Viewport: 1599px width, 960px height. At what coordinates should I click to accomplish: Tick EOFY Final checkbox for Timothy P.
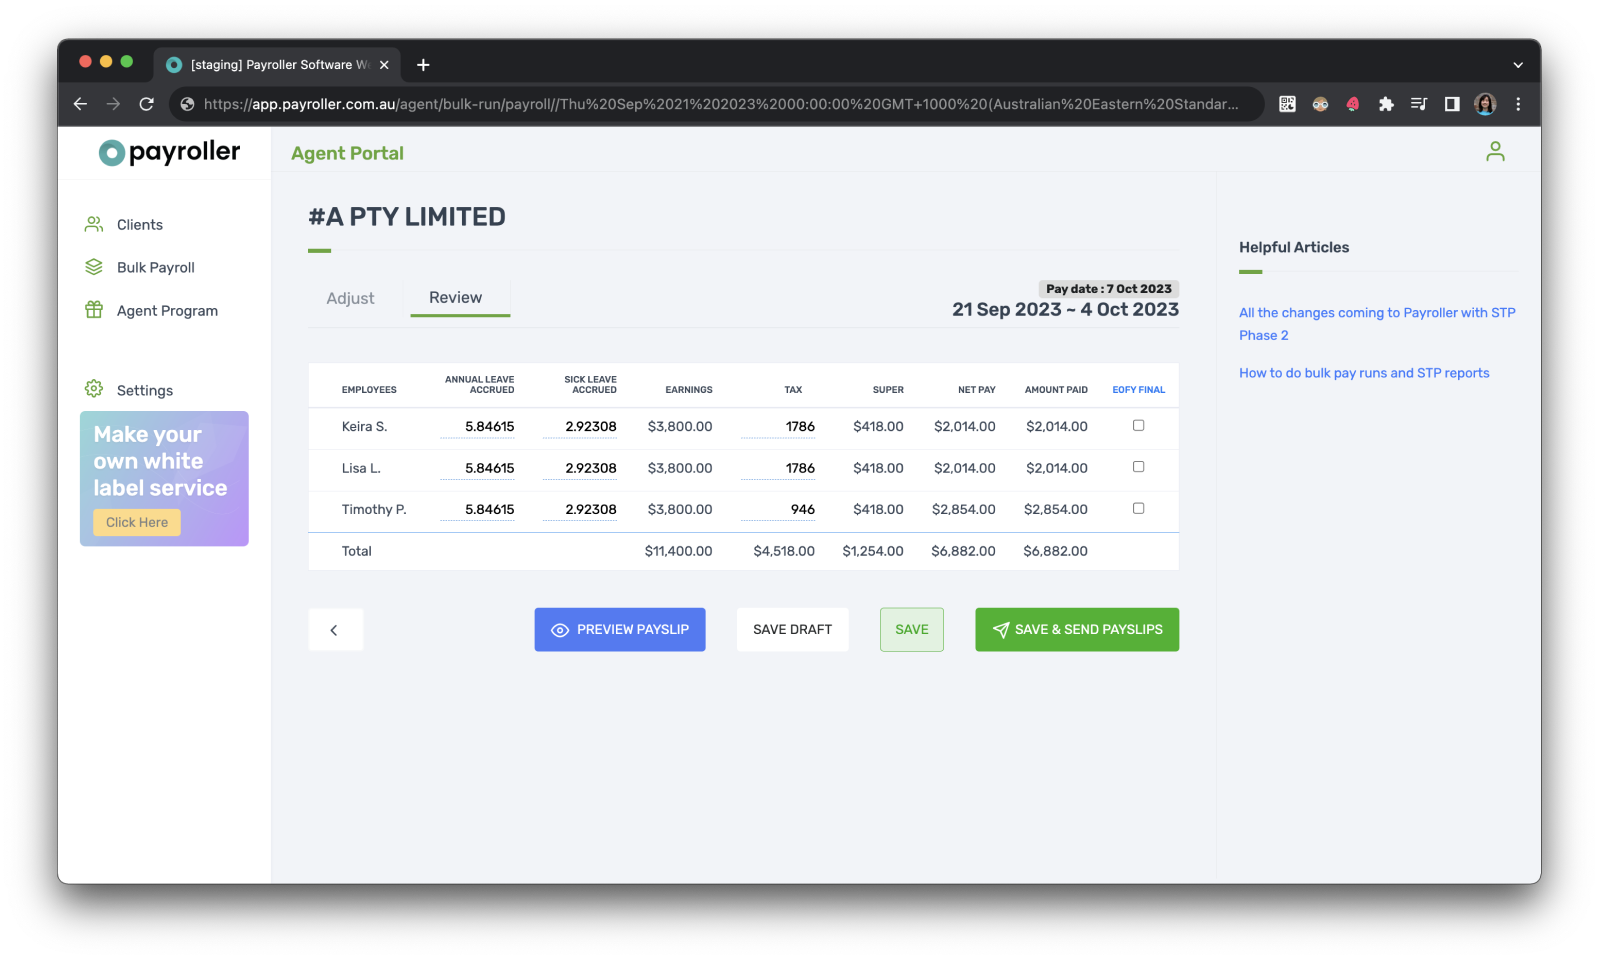[x=1138, y=509]
